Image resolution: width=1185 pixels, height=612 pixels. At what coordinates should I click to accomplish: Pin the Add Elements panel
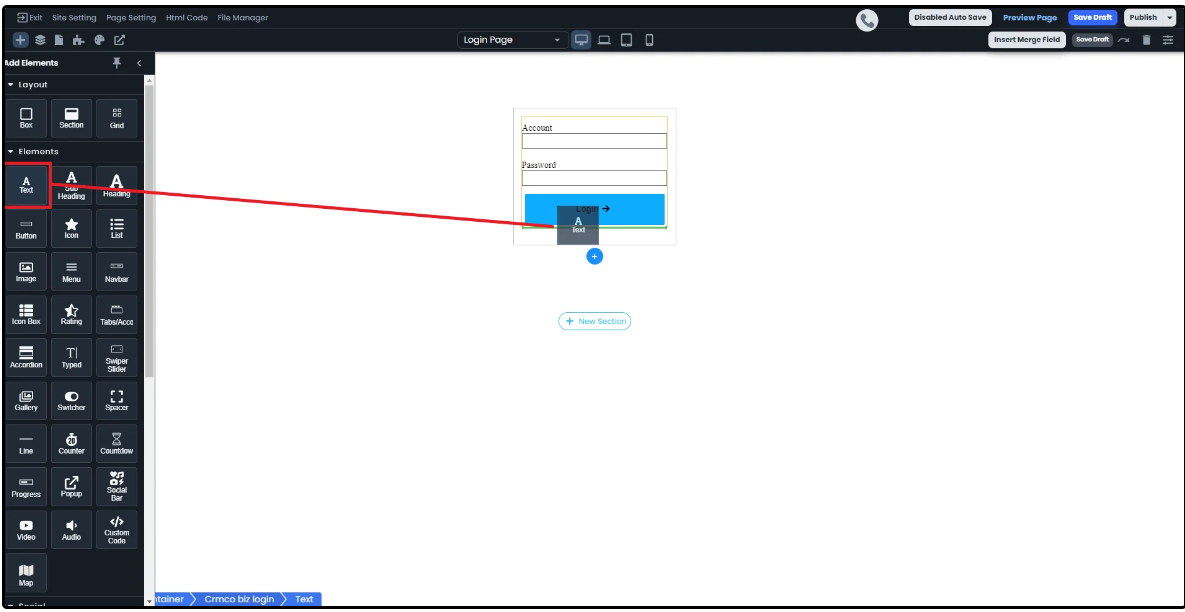(117, 63)
